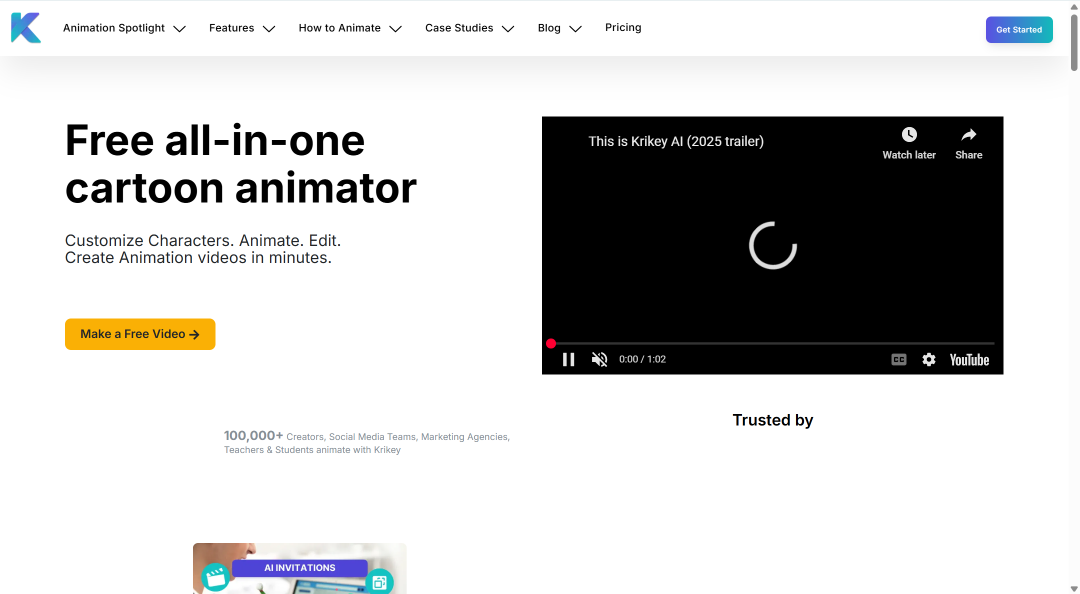1080x594 pixels.
Task: Expand the Blog chevron arrow
Action: click(x=576, y=29)
